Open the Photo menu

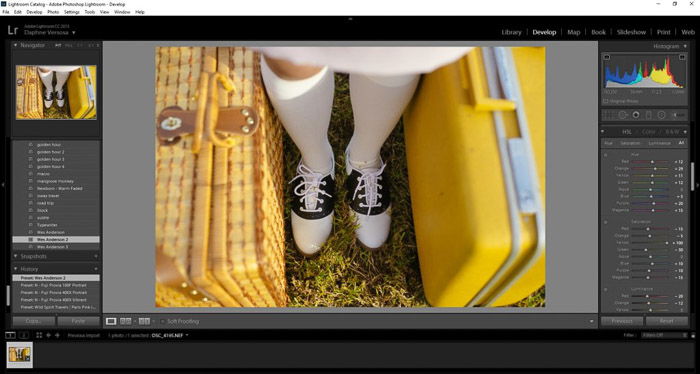click(x=53, y=12)
